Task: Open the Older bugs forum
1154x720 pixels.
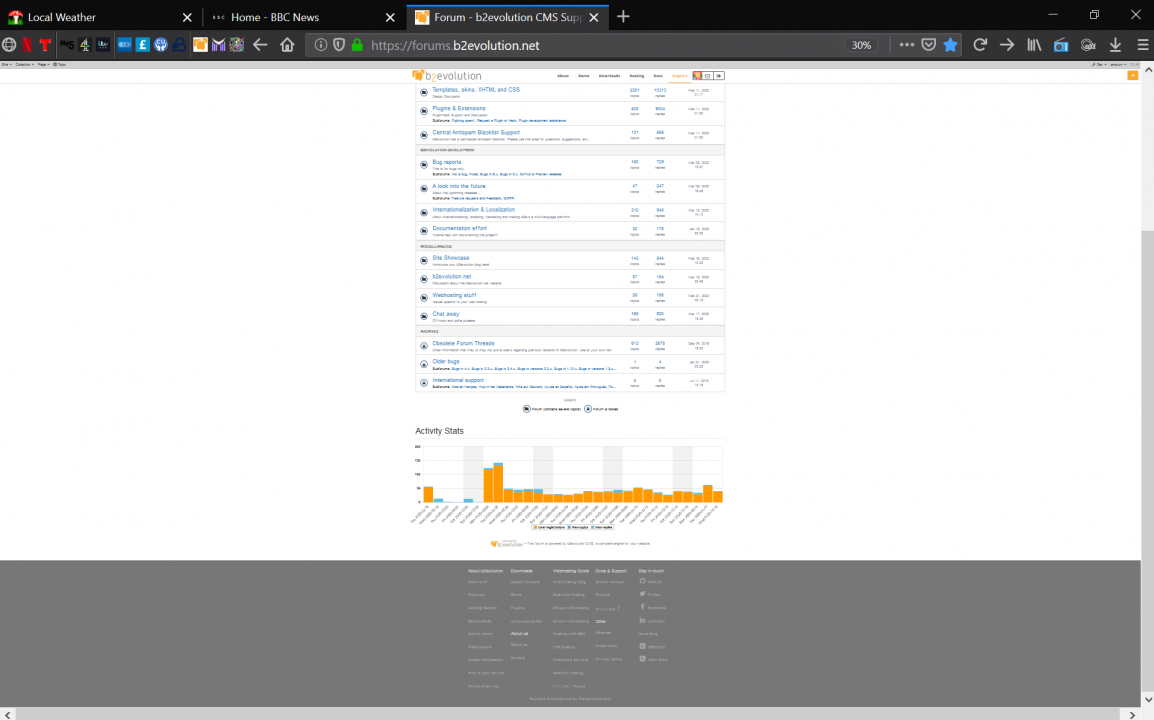Action: (445, 361)
